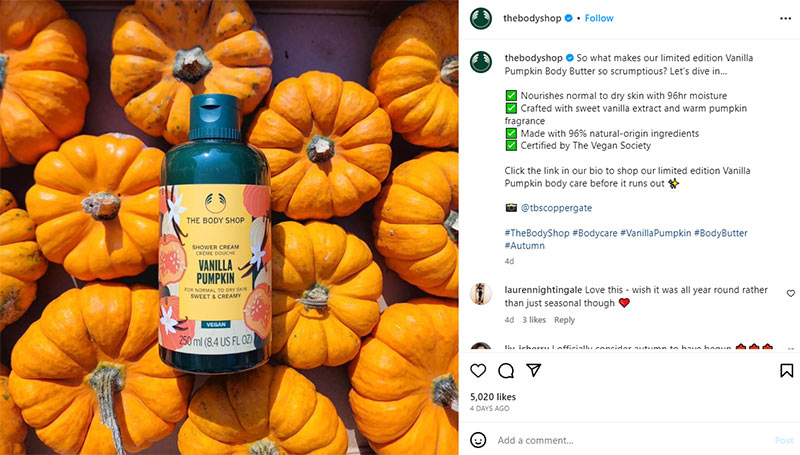800x455 pixels.
Task: Open the #VanillaPumpkin hashtag
Action: point(656,233)
